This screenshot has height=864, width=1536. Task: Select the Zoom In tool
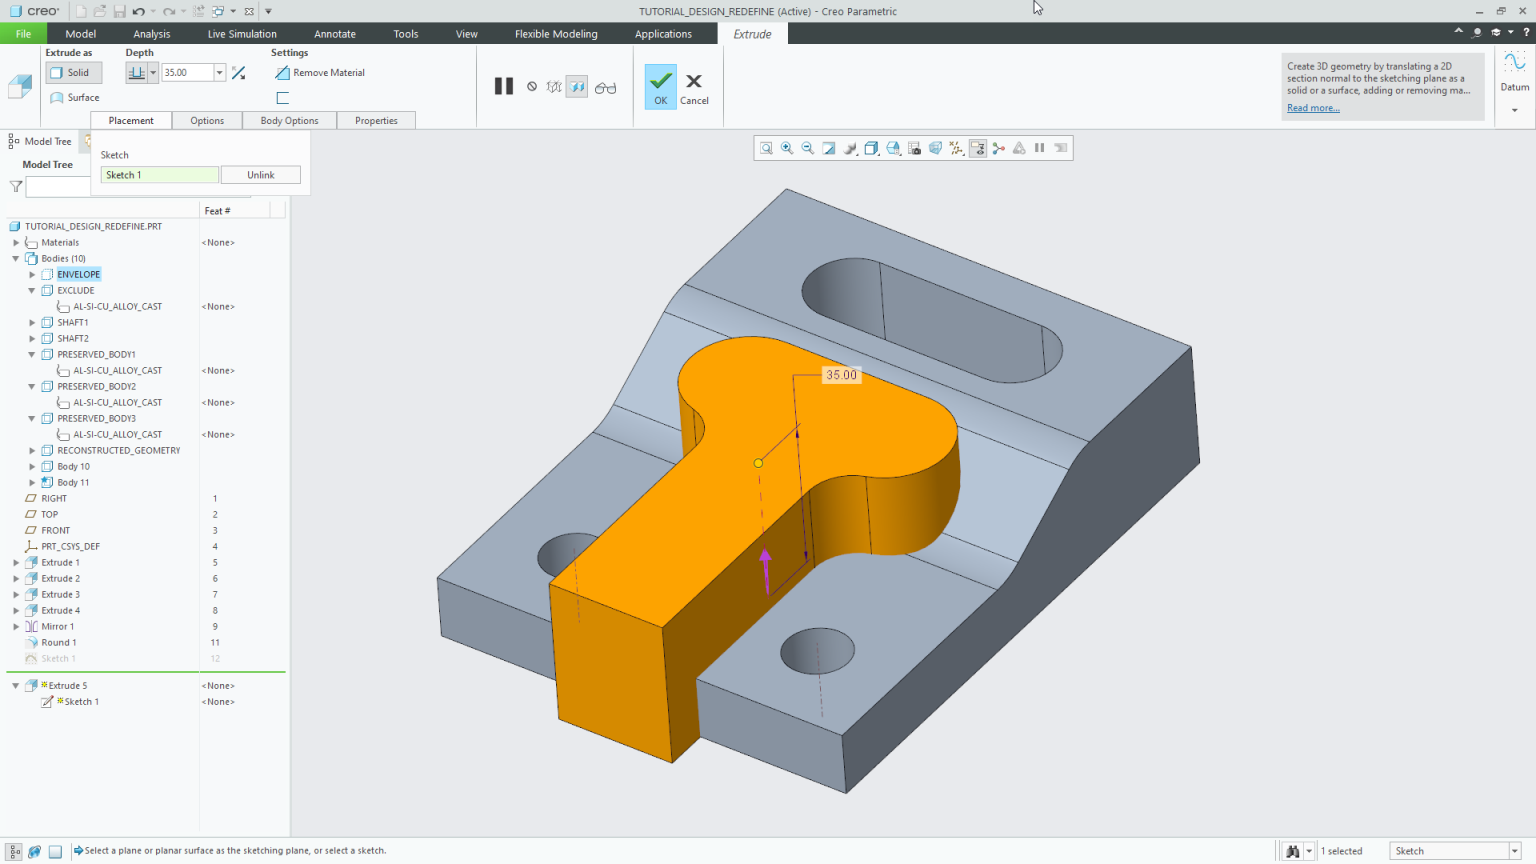[x=787, y=147]
